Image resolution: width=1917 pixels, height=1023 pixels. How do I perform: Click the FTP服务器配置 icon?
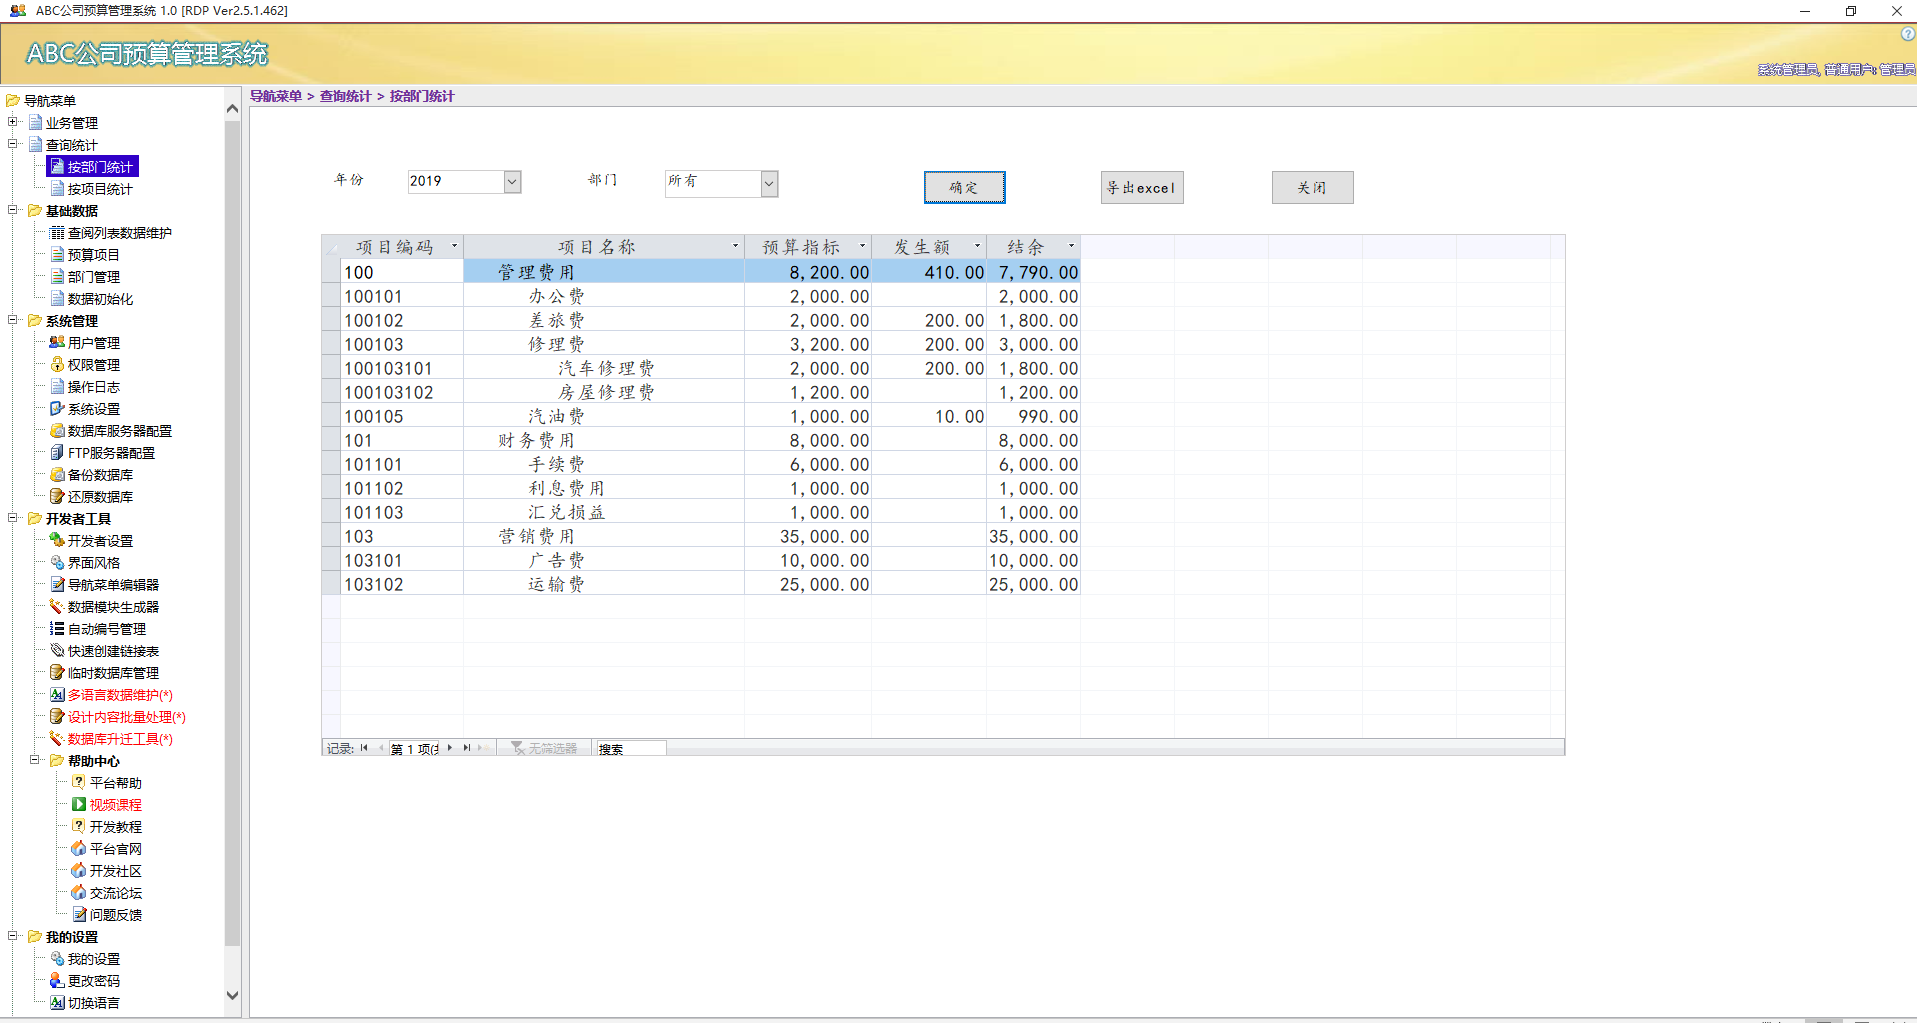coord(57,453)
